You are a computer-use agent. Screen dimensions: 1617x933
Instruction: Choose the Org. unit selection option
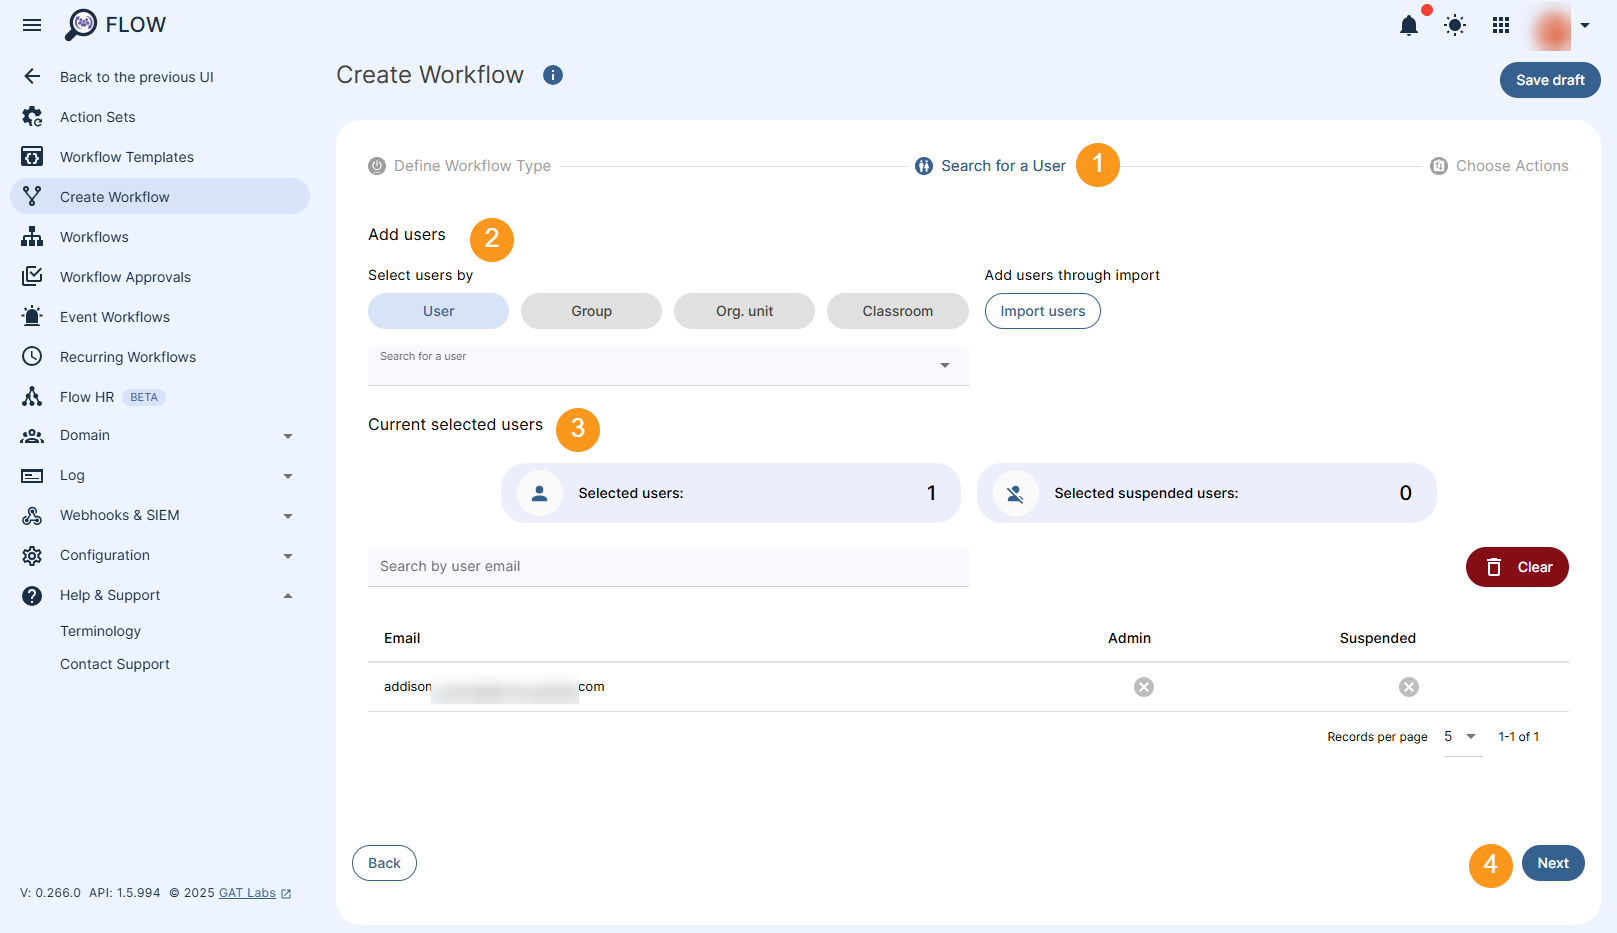744,311
